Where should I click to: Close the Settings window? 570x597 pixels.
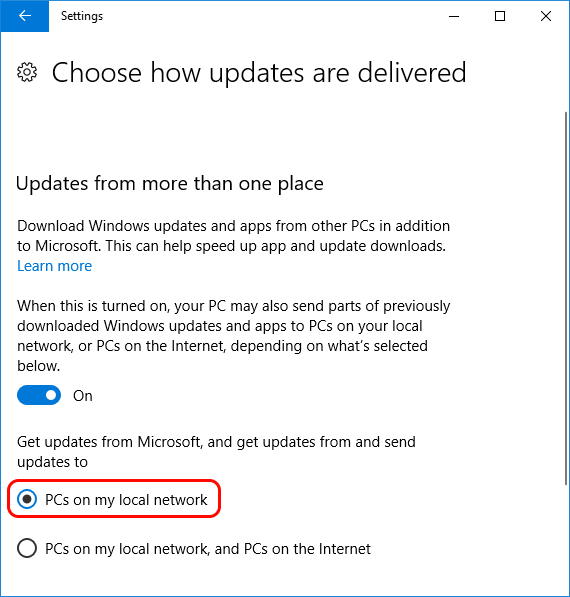tap(546, 16)
